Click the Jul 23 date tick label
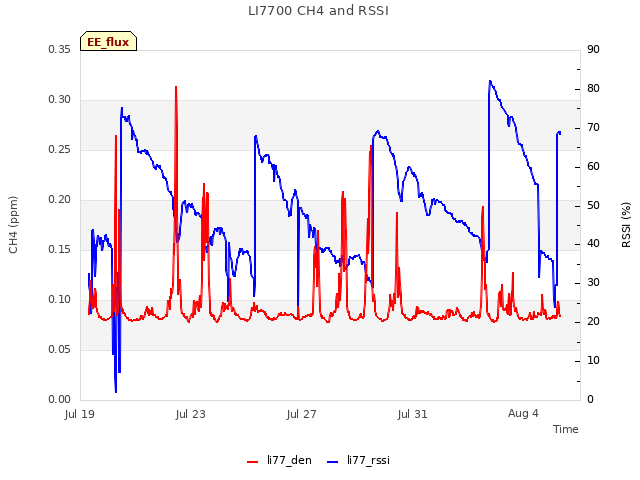 pyautogui.click(x=191, y=414)
